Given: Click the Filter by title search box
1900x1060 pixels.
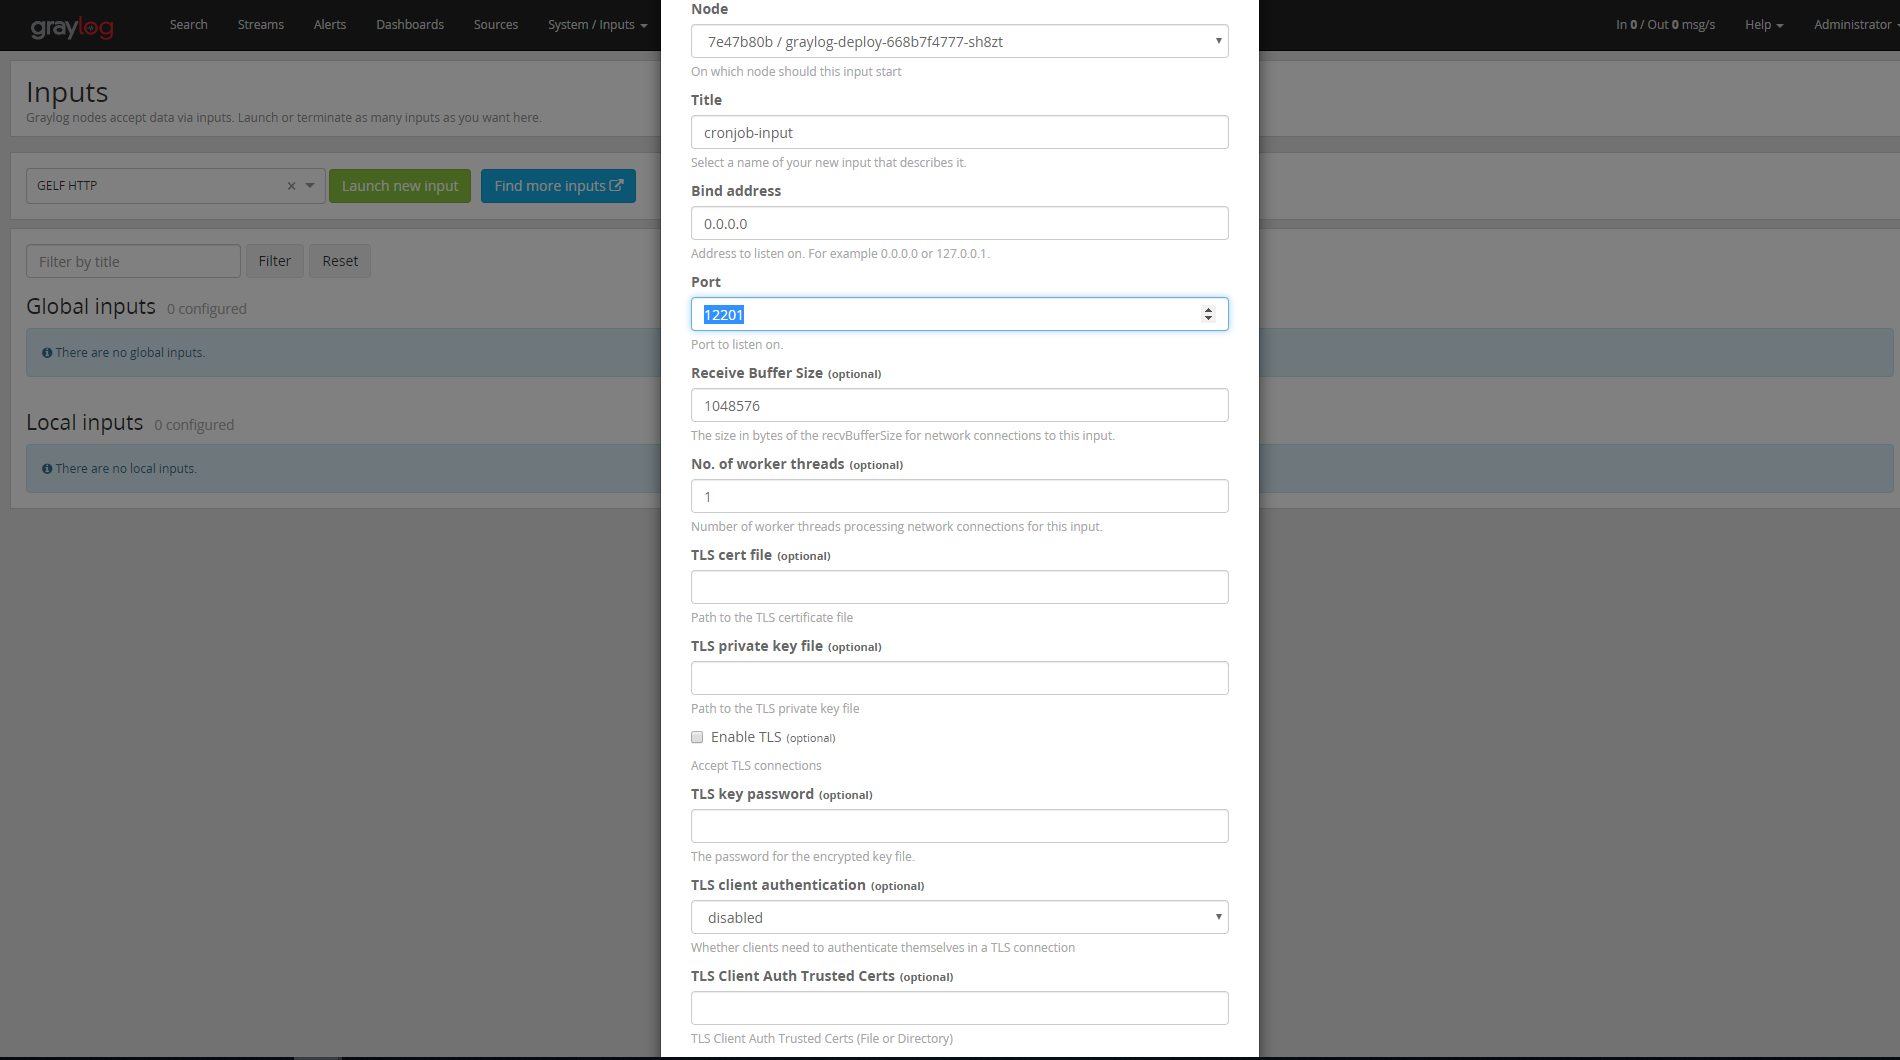Looking at the screenshot, I should click(133, 261).
